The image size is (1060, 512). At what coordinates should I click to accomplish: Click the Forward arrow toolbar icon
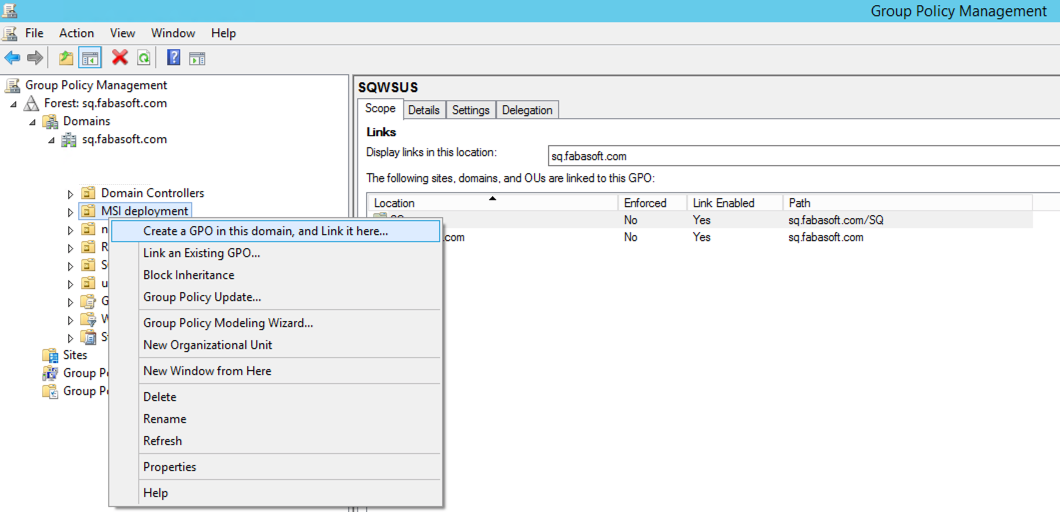pos(35,58)
